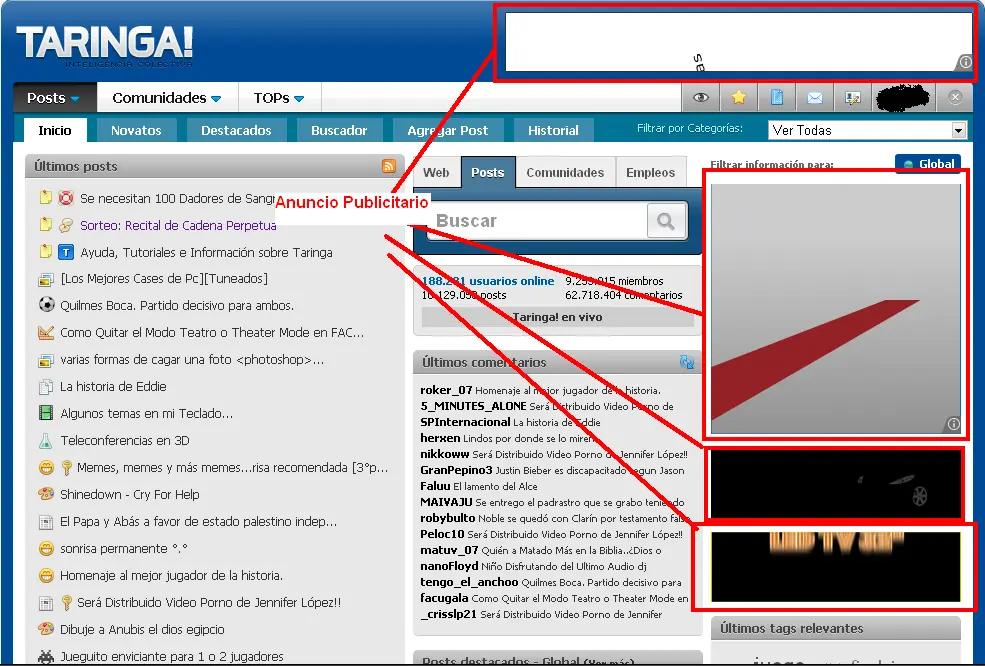This screenshot has height=666, width=985.
Task: Open the Ver Todas category filter dropdown
Action: tap(867, 130)
